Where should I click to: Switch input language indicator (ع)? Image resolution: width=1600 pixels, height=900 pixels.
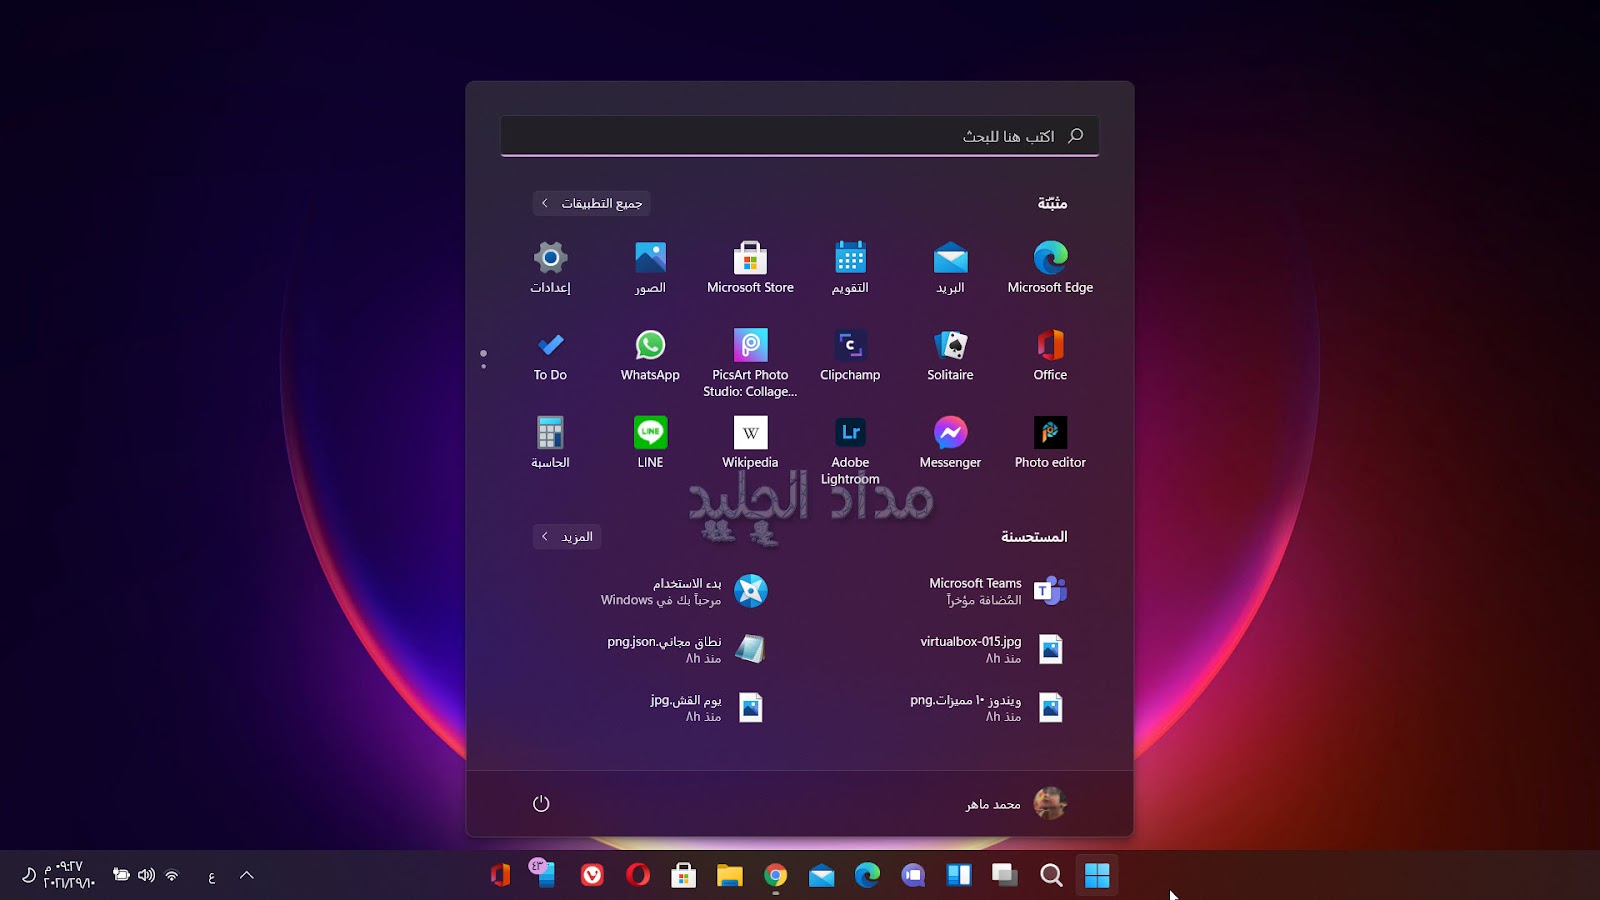(211, 877)
